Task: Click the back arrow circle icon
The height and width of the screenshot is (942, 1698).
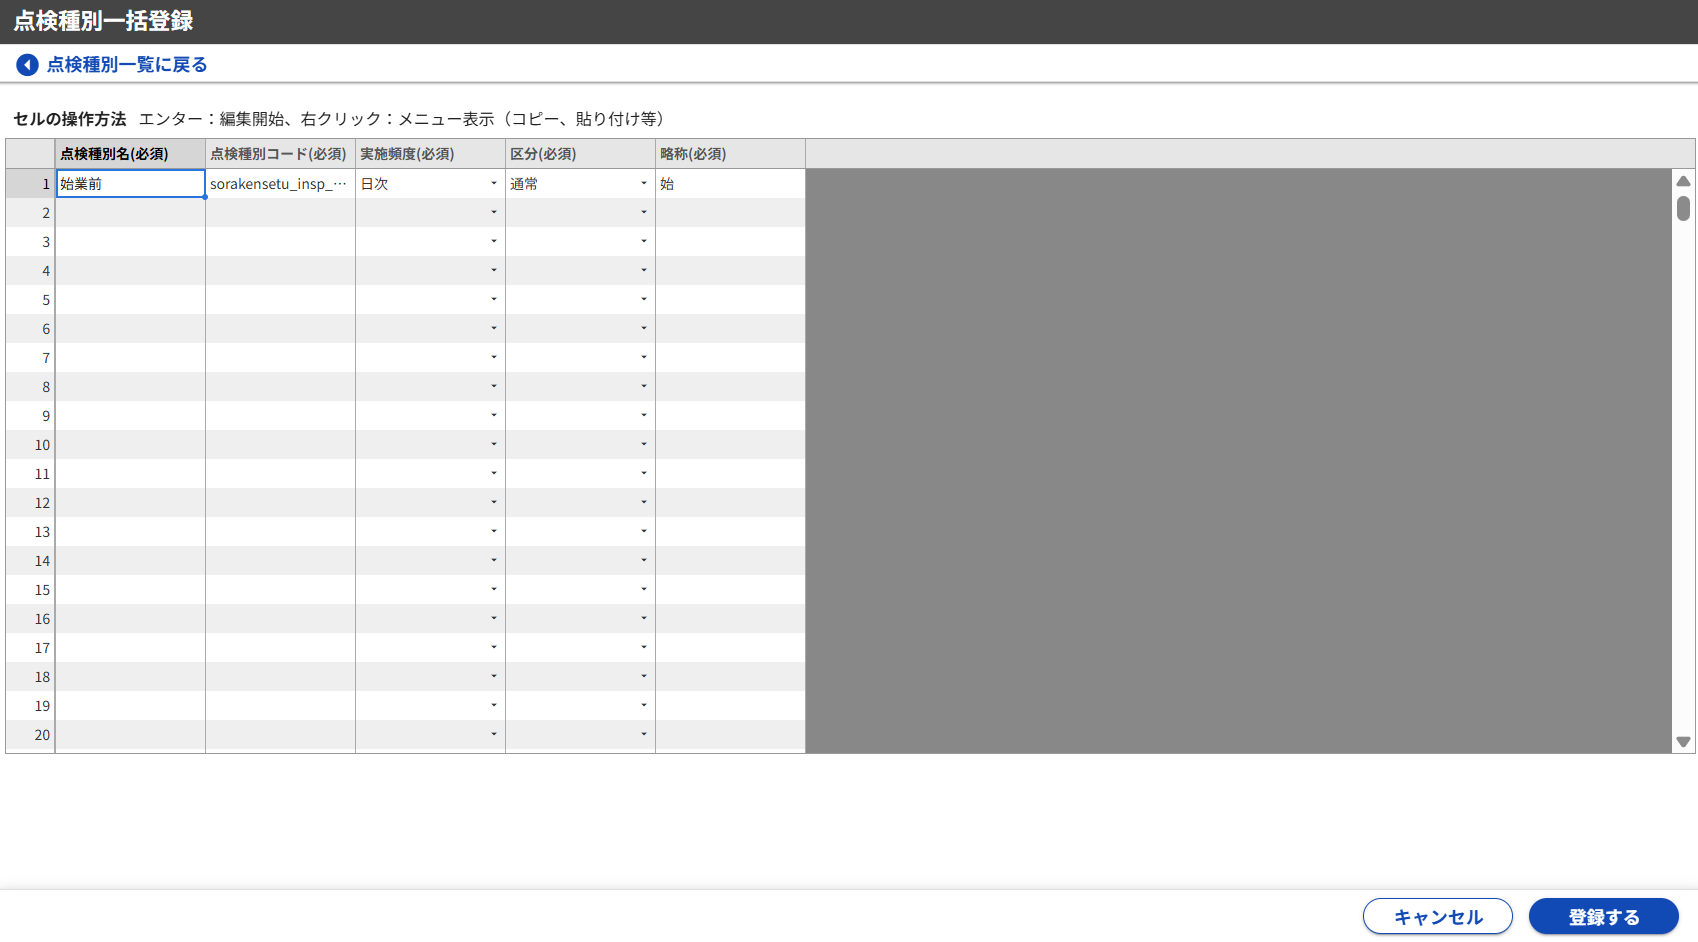Action: [27, 65]
